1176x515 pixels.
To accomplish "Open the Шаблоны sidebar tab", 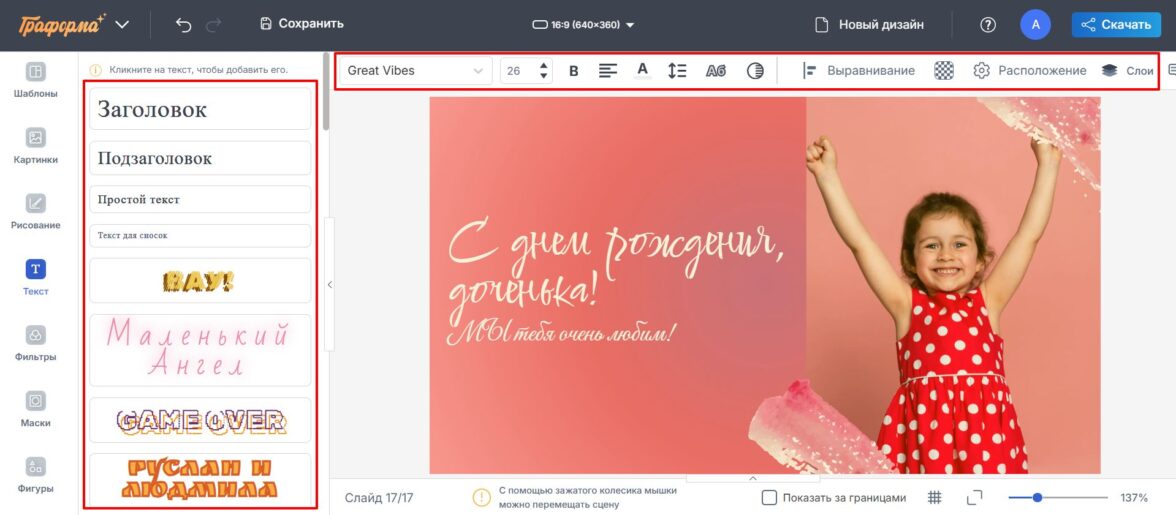I will pos(35,80).
